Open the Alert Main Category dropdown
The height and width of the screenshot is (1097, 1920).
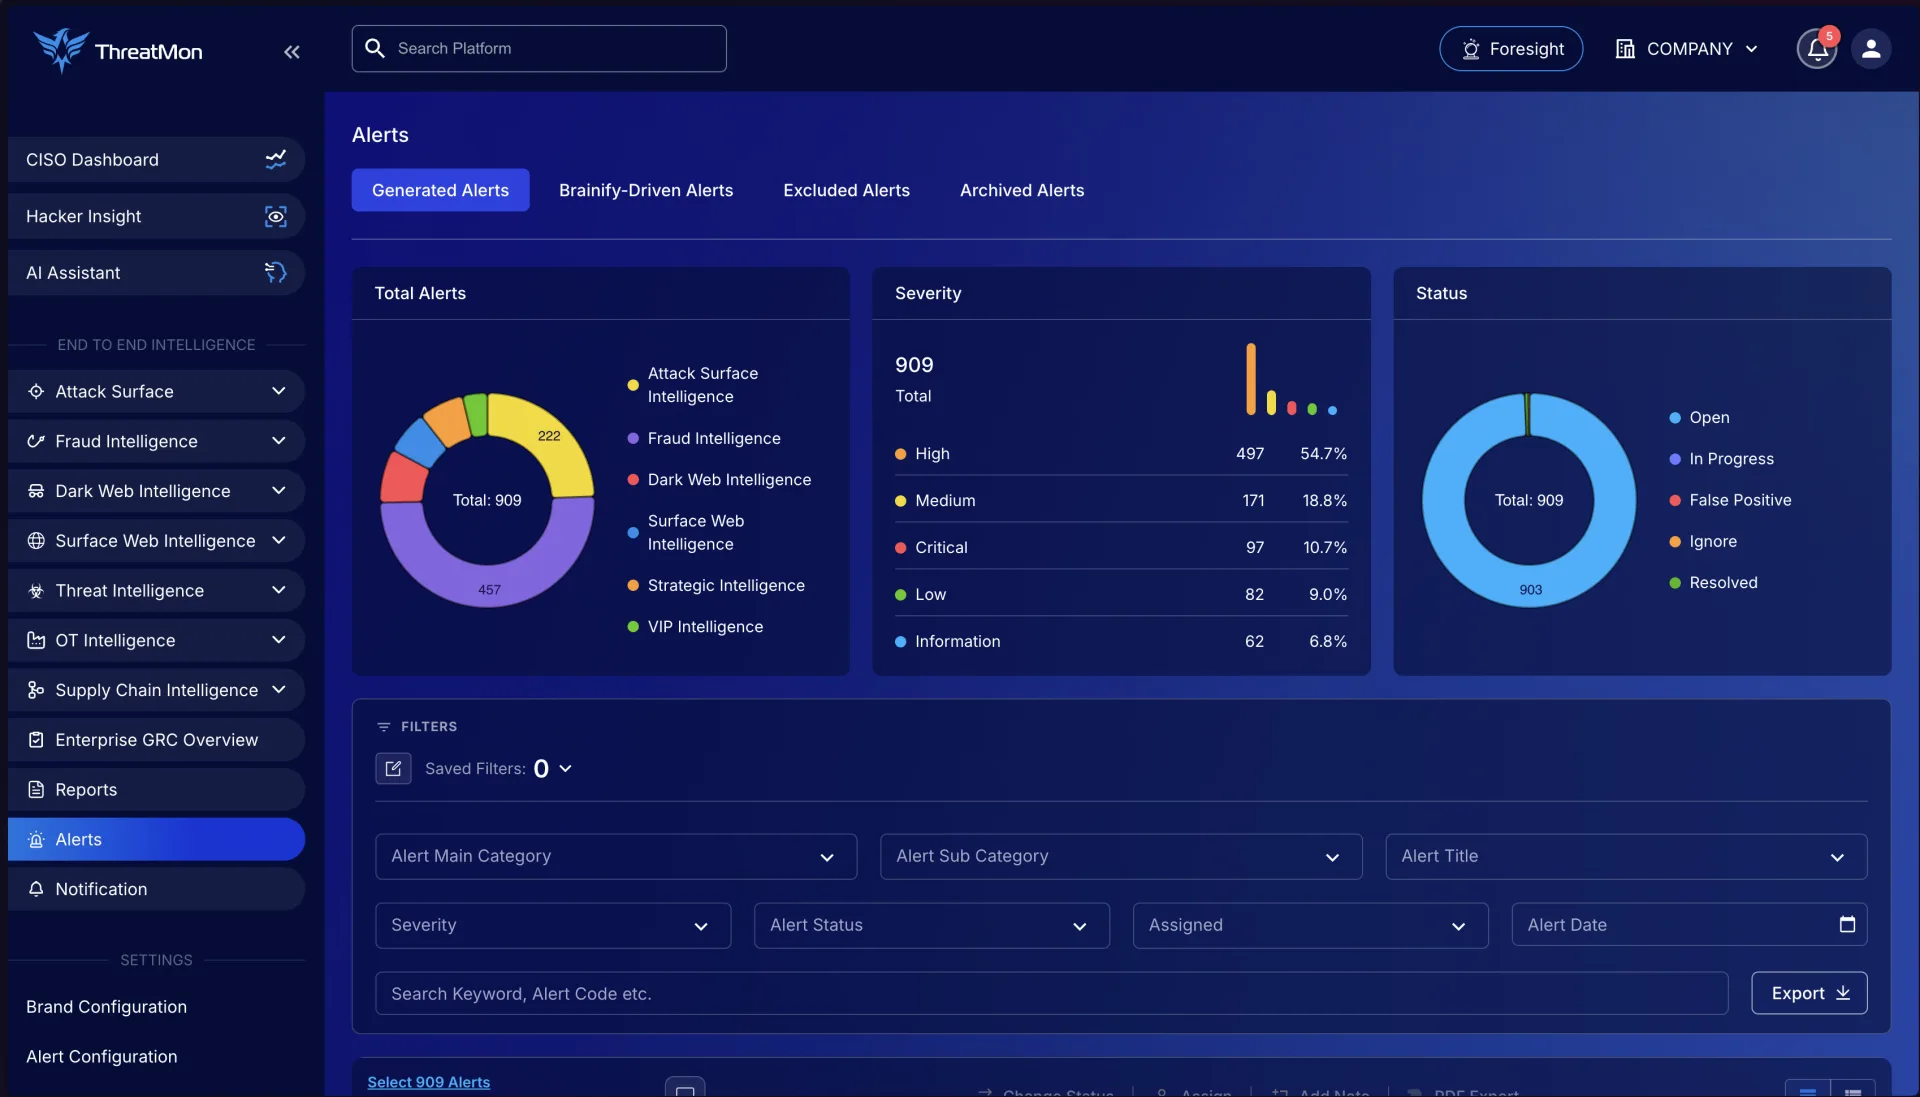click(616, 856)
